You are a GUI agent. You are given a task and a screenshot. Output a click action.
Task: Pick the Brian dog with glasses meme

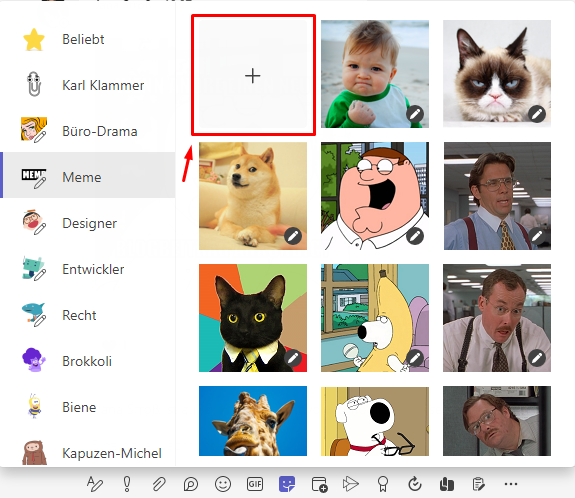tap(375, 421)
